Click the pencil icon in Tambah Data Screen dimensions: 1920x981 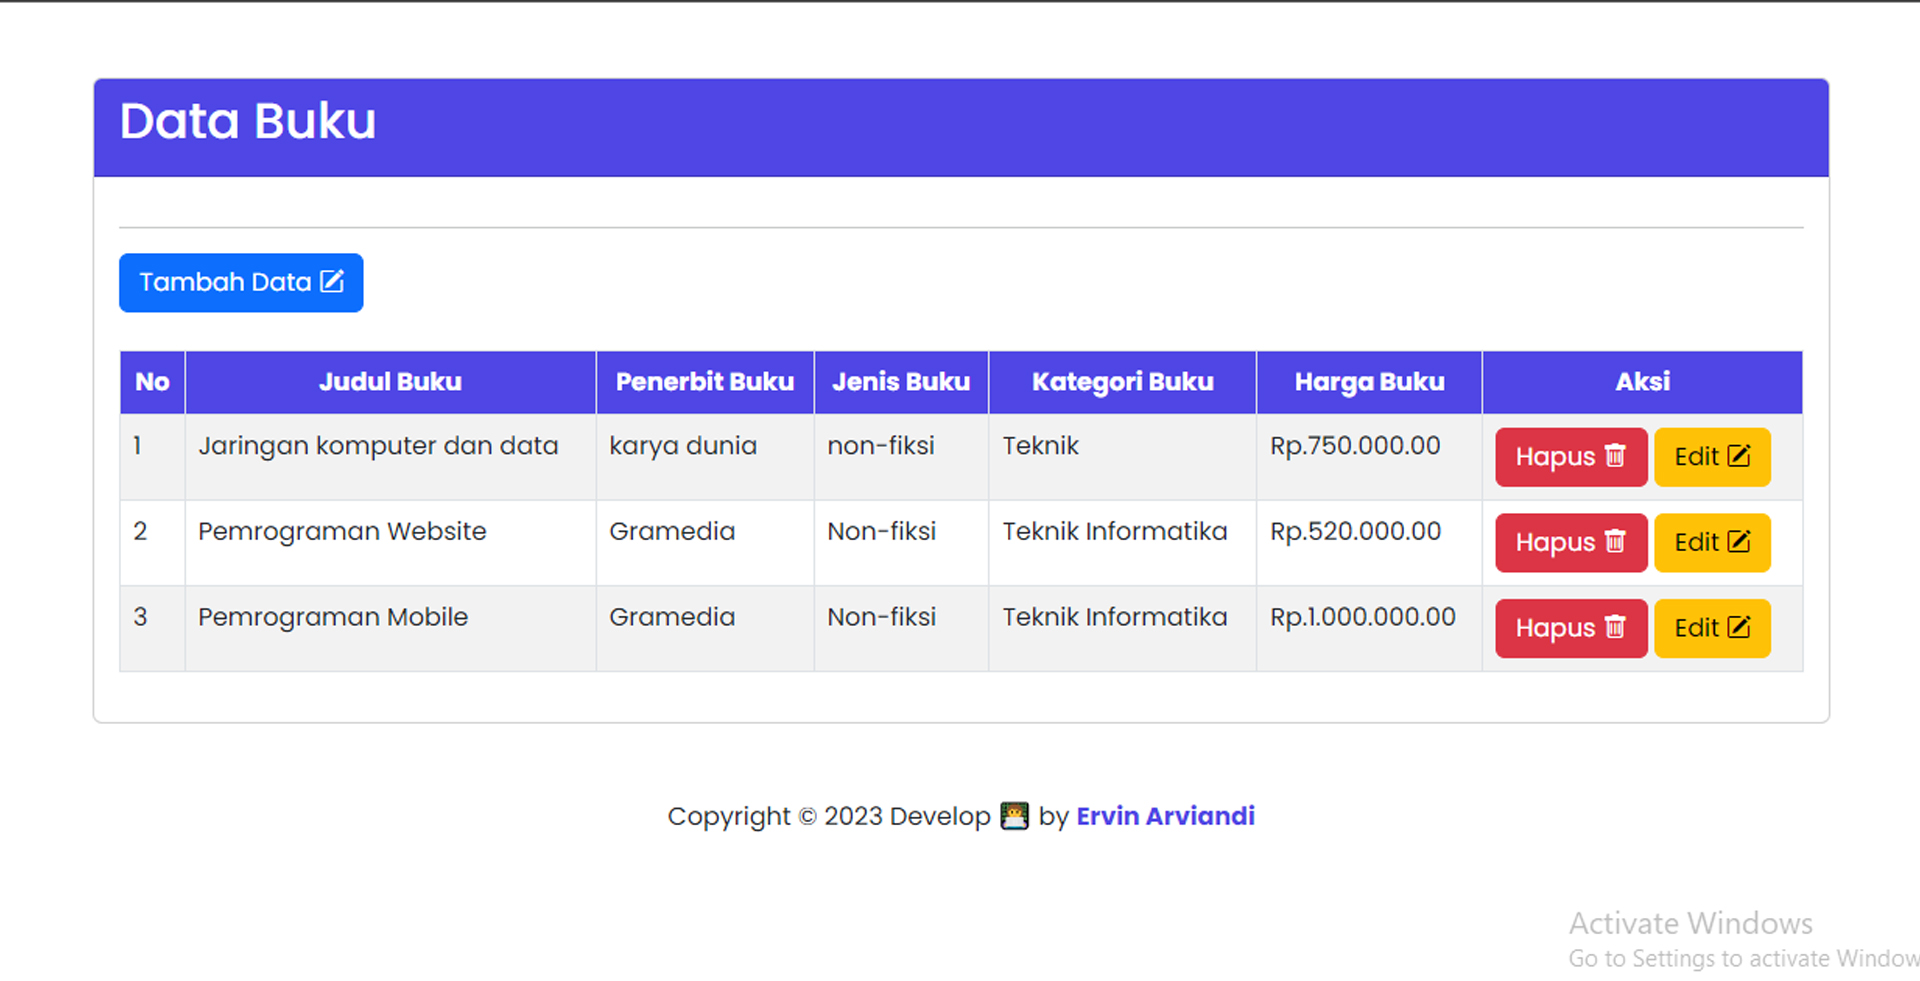[332, 282]
